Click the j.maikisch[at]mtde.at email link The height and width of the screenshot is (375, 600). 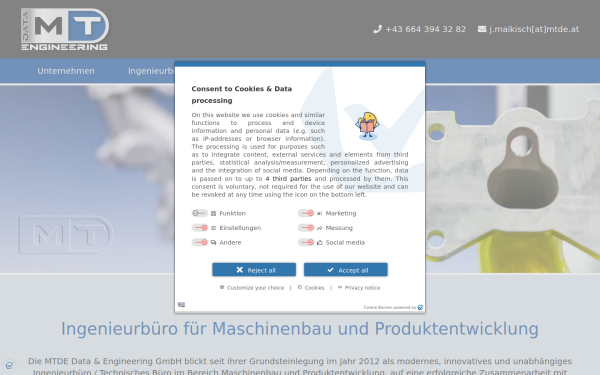(x=534, y=29)
